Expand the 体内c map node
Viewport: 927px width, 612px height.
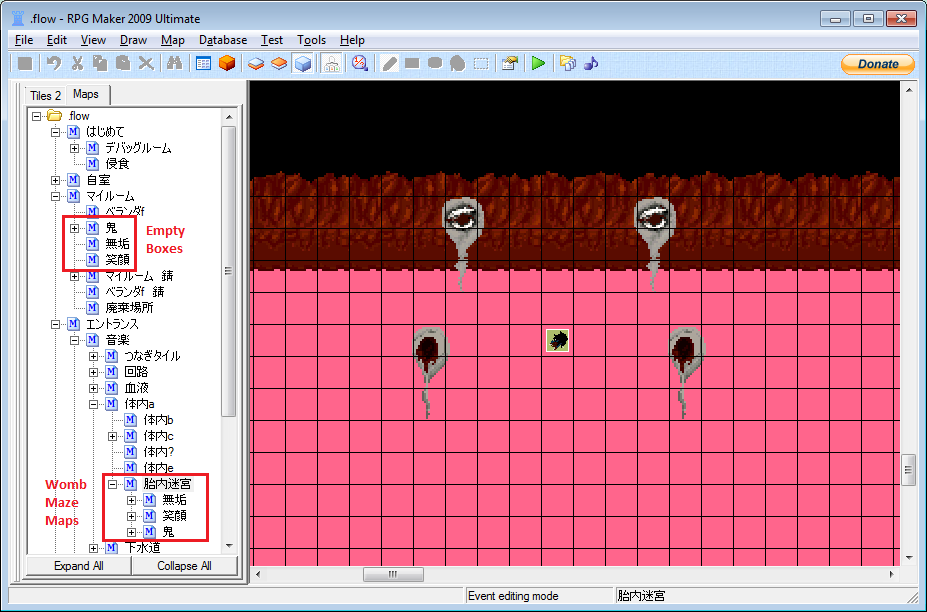point(112,436)
